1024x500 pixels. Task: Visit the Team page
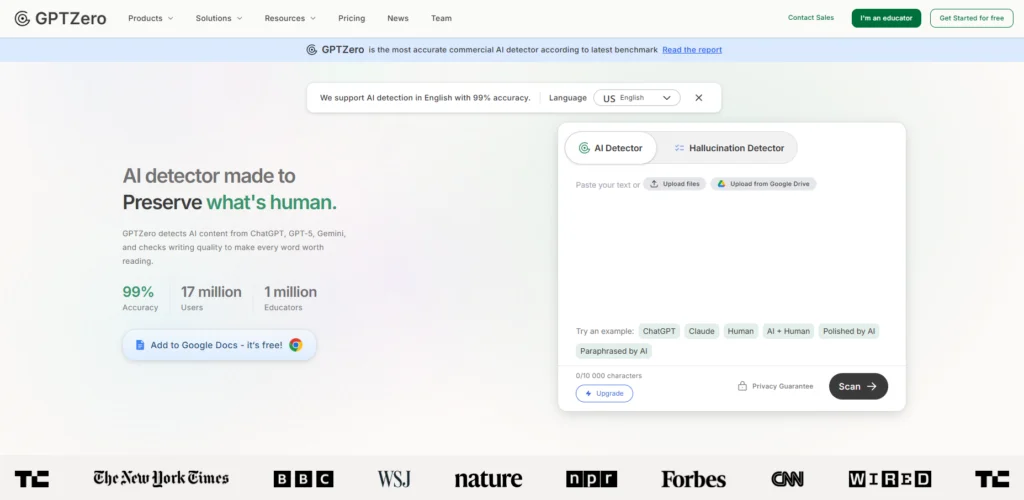tap(441, 18)
